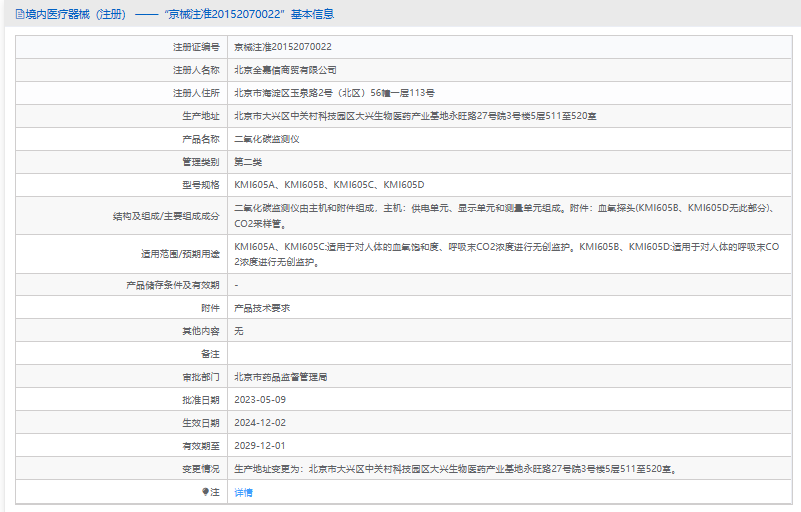Open the 详情 details link
This screenshot has height=512, width=801.
pyautogui.click(x=243, y=492)
